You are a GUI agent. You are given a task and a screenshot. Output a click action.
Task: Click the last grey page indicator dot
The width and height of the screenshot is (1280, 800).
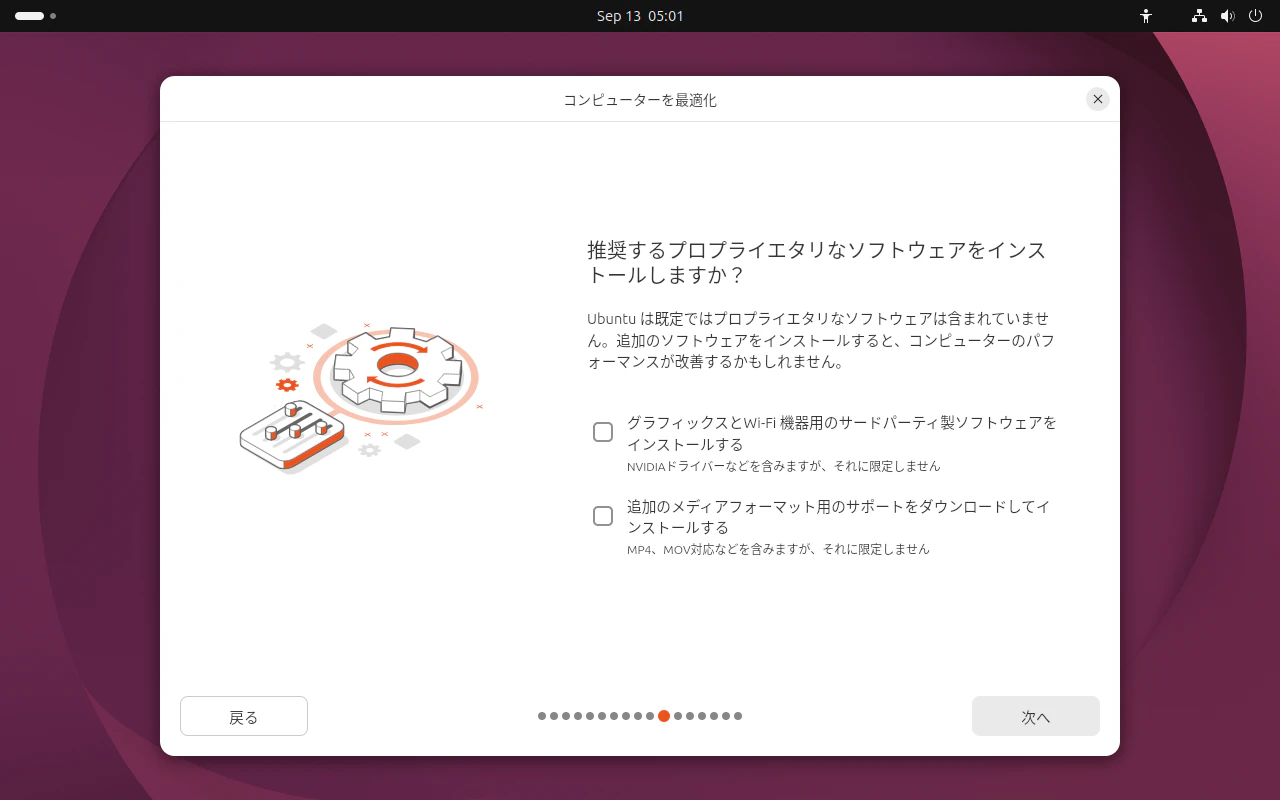738,716
